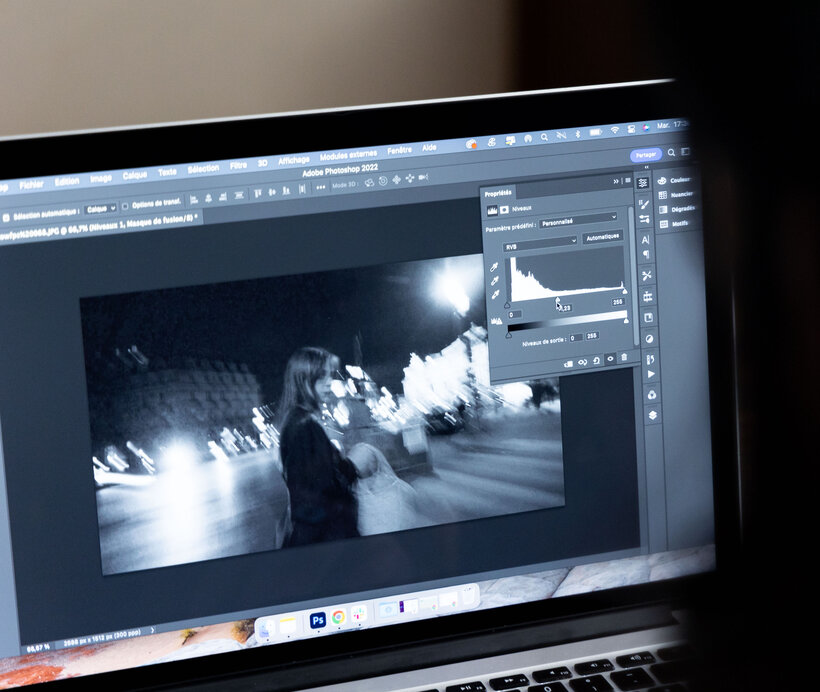Toggle Sélection automatique checkbox

pos(6,217)
